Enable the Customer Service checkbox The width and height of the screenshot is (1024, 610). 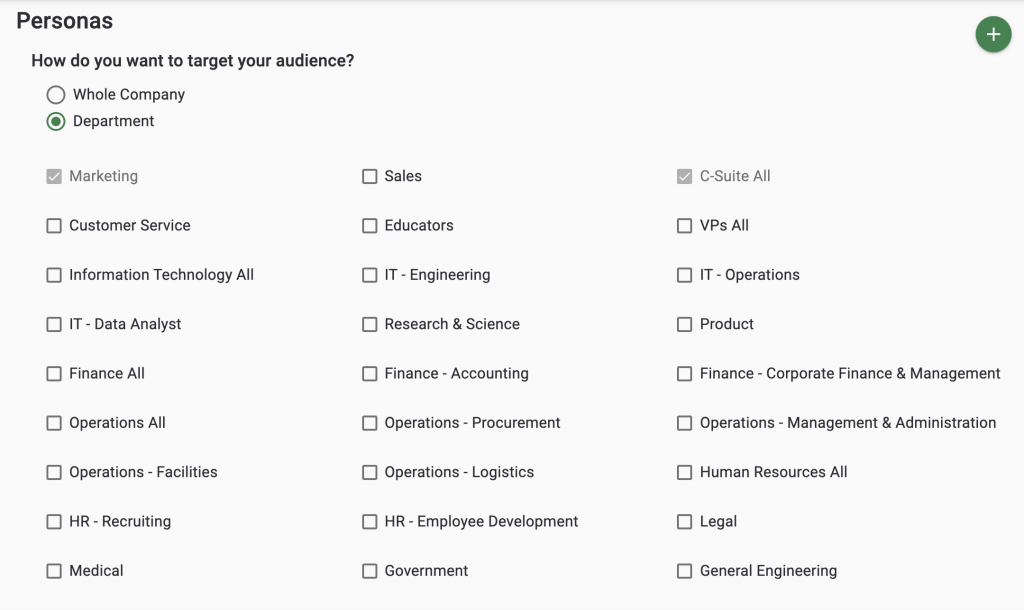click(54, 226)
